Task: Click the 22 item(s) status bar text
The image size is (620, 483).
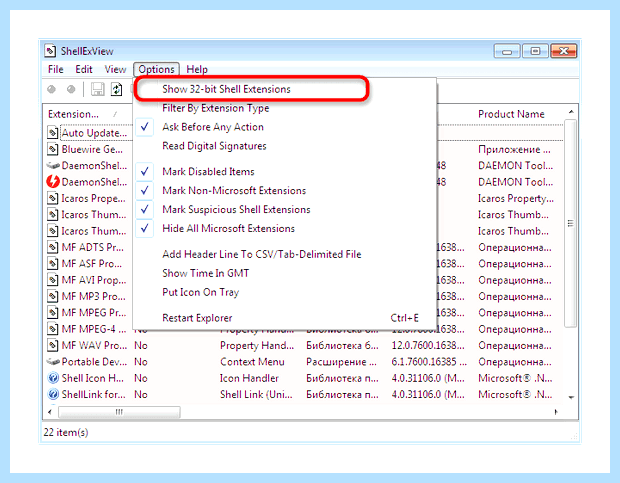Action: tap(66, 432)
